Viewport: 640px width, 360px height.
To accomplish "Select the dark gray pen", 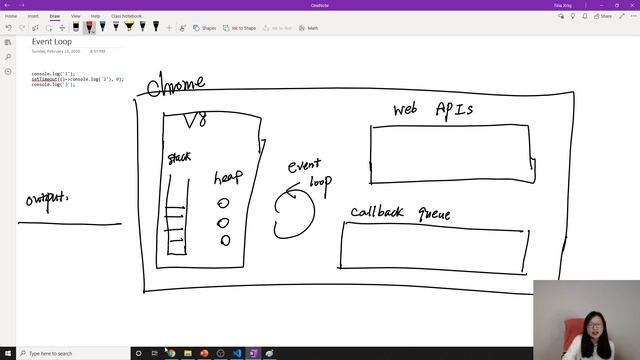I will (x=142, y=27).
